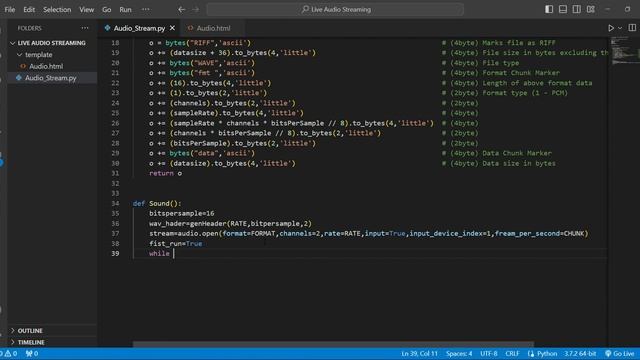The height and width of the screenshot is (360, 640).
Task: Open the Selection menu
Action: pos(57,9)
